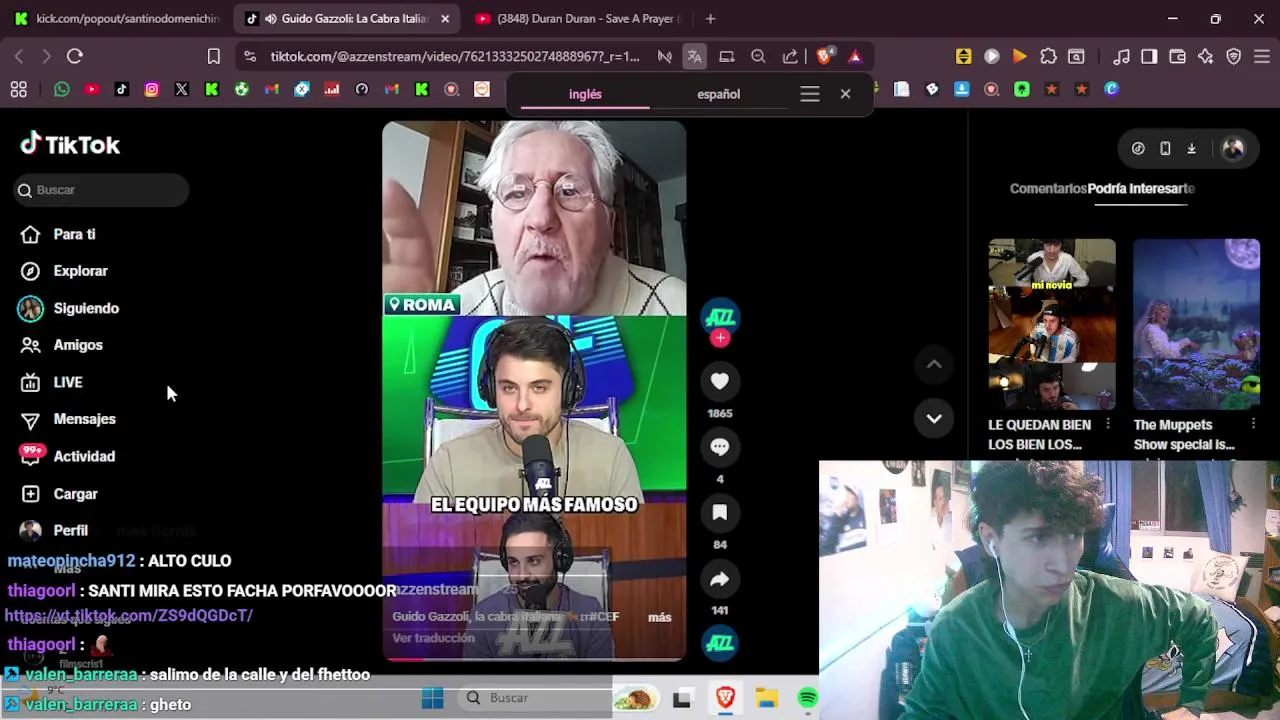Reload the page
This screenshot has height=720, width=1280.
pos(75,56)
